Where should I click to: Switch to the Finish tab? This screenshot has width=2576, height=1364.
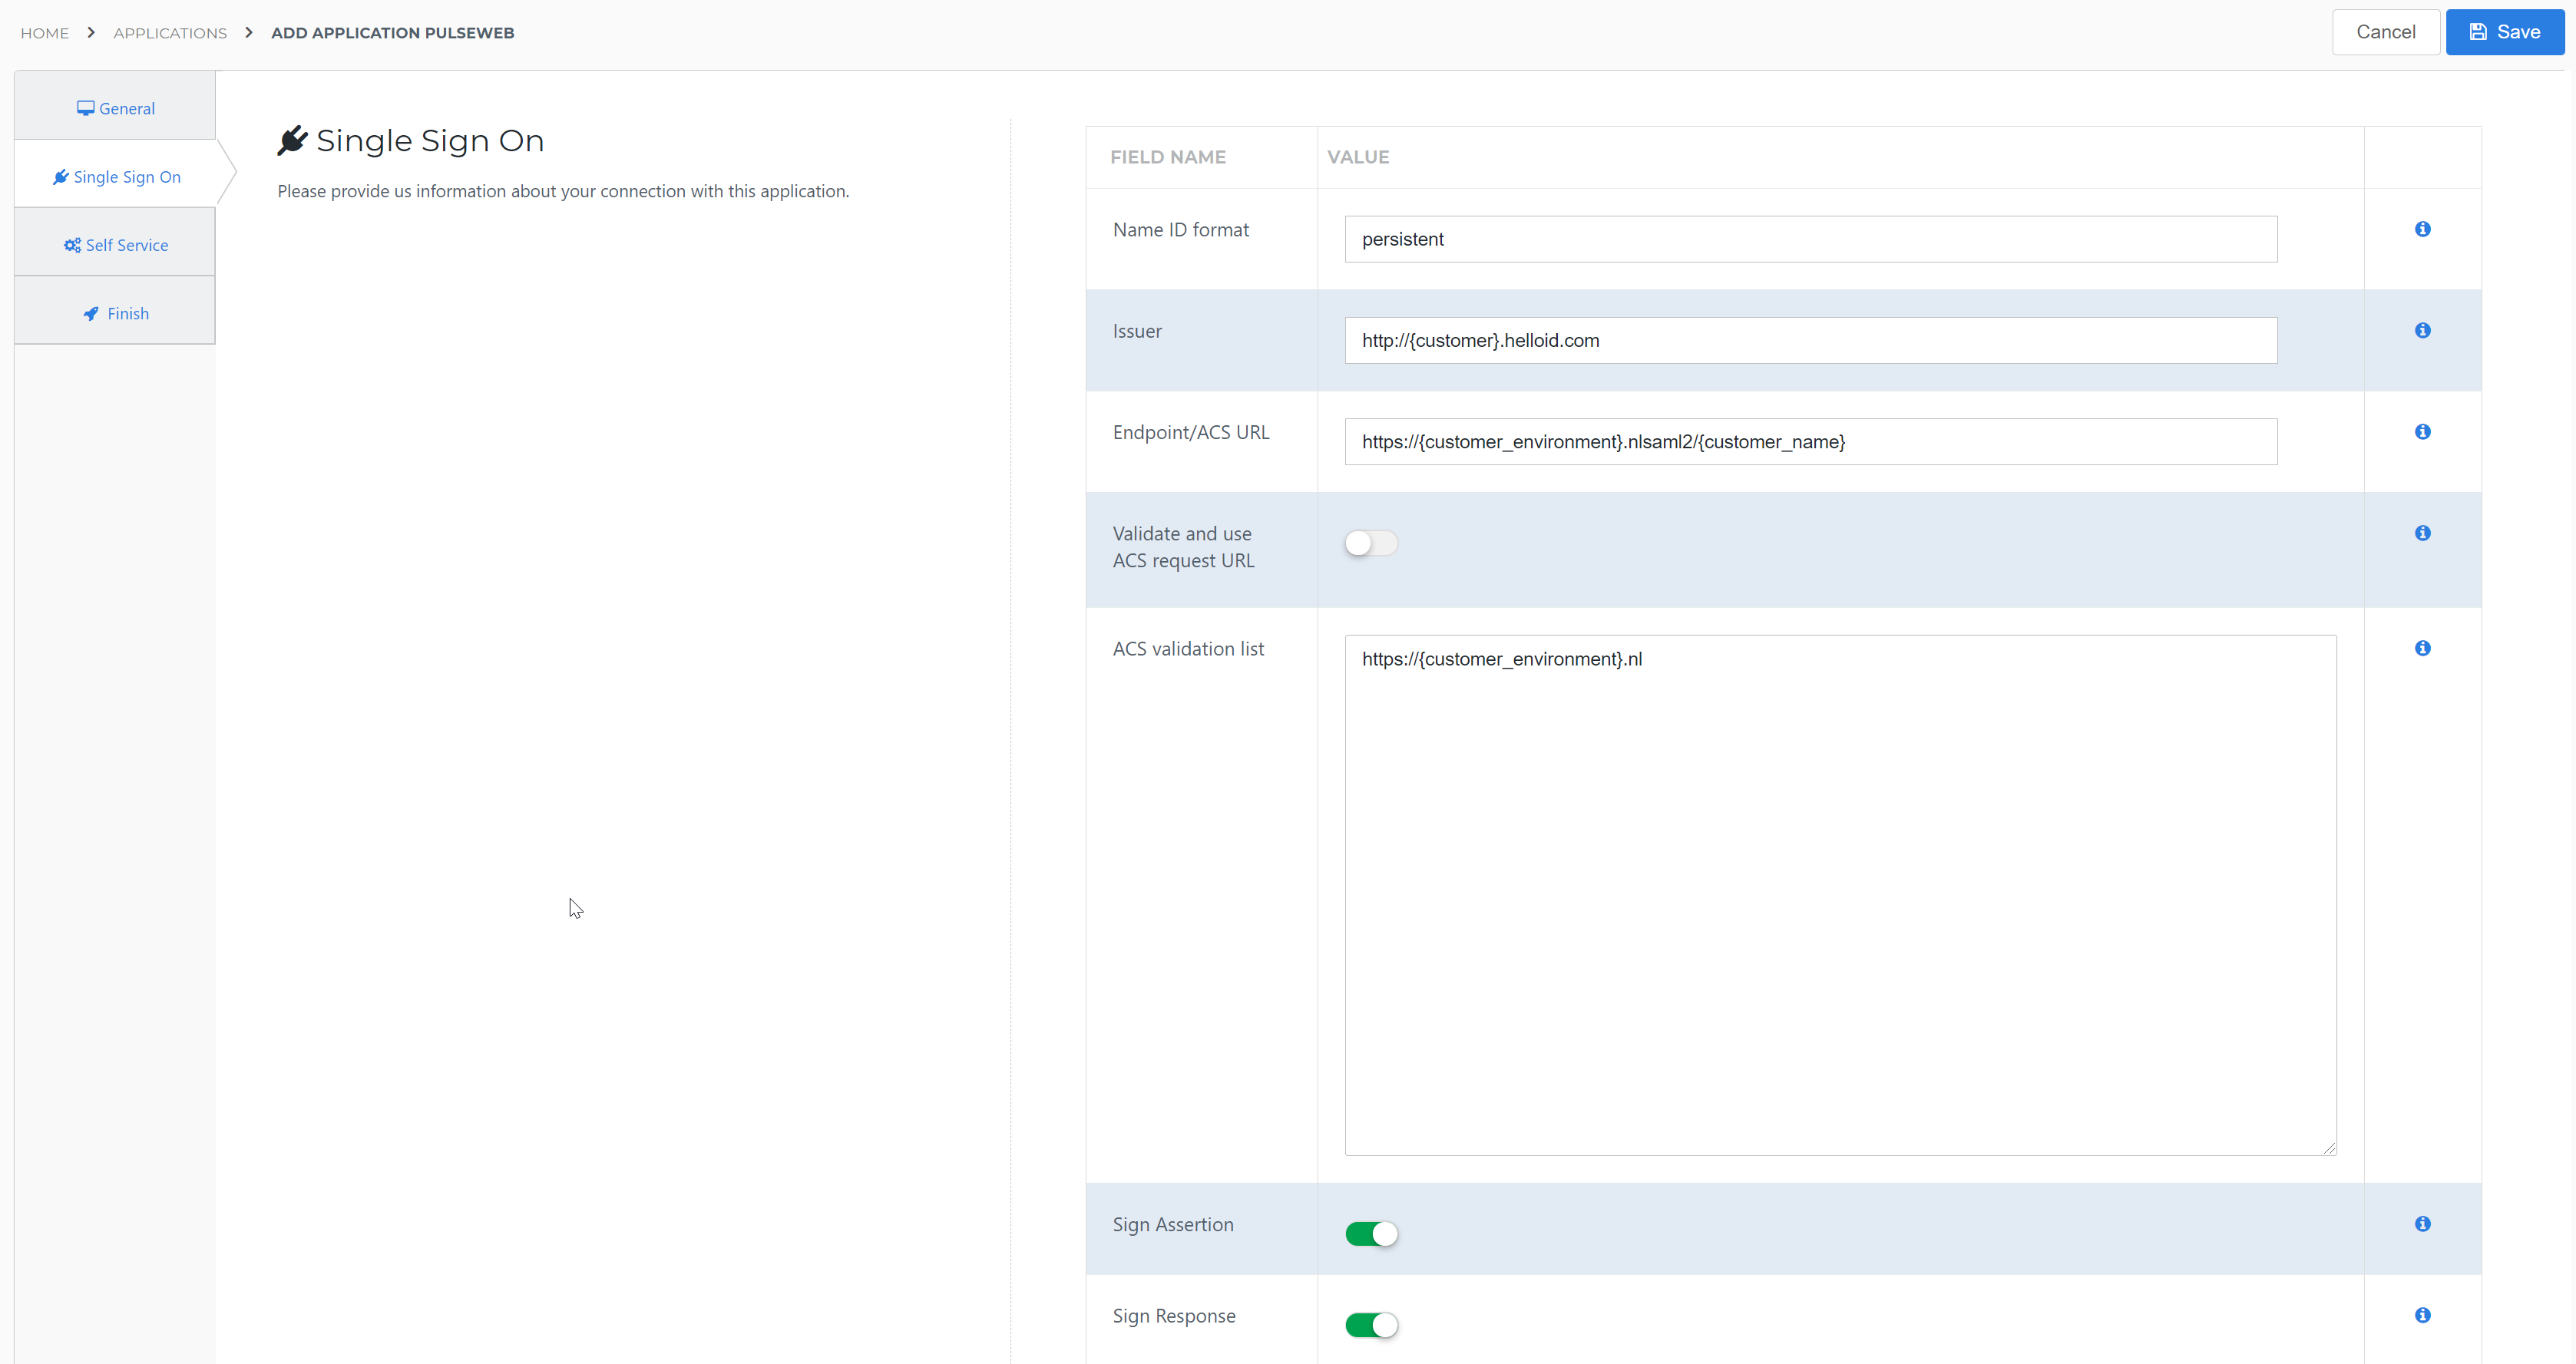pos(115,310)
